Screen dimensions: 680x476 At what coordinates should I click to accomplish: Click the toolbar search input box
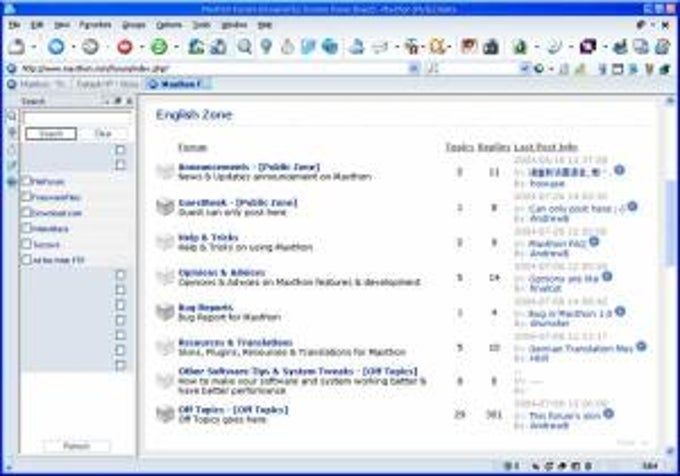[x=480, y=68]
